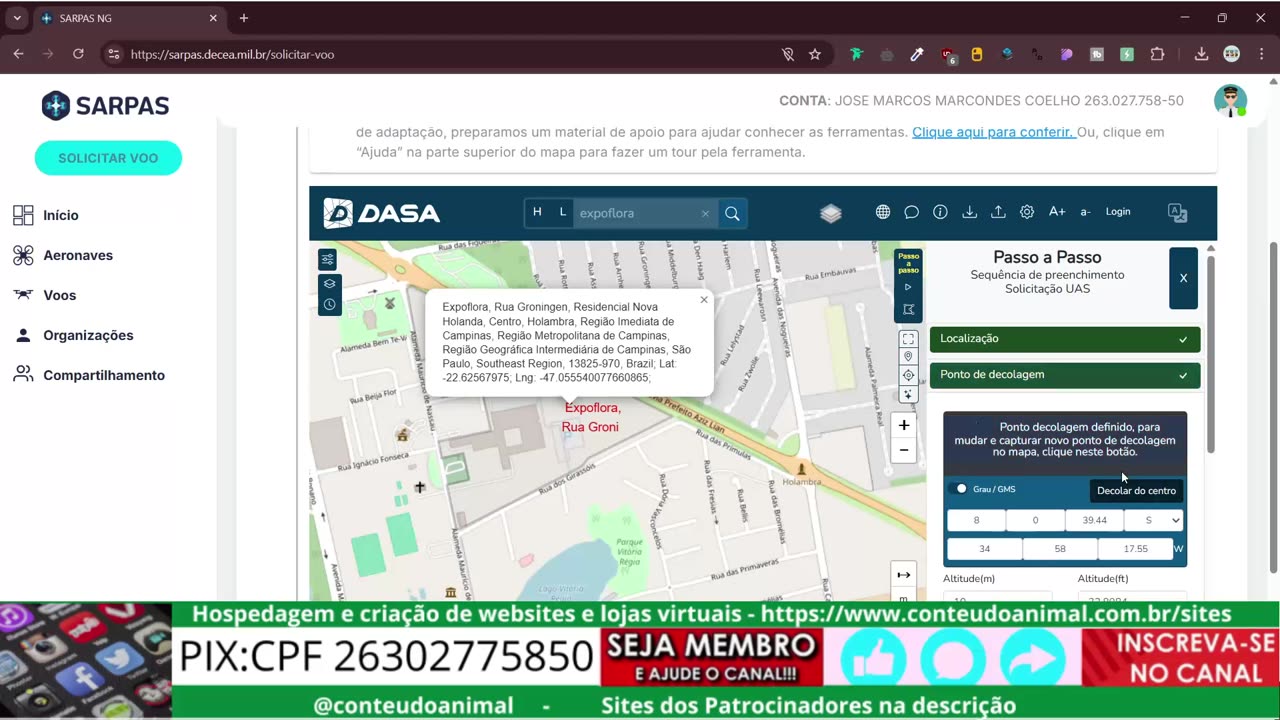
Task: Close the Passo a Passo panel
Action: click(1183, 278)
